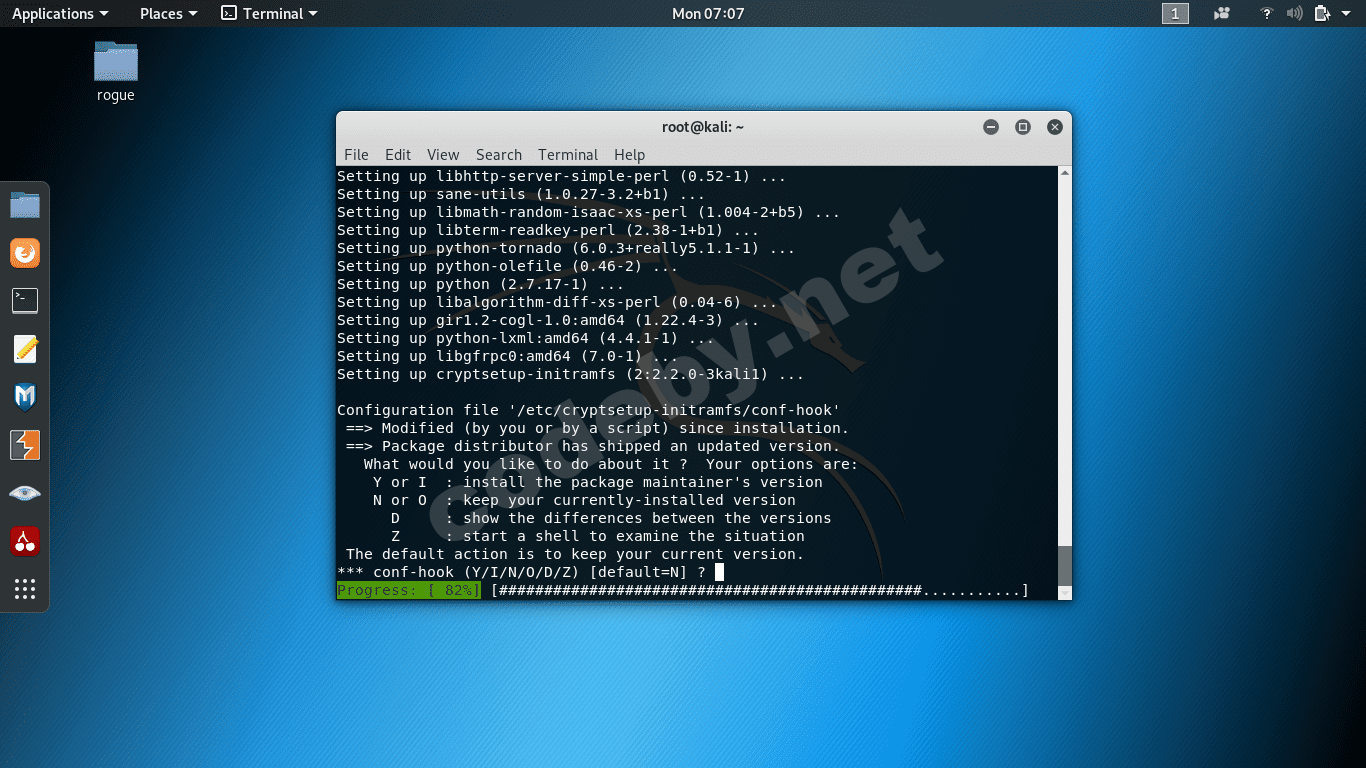The width and height of the screenshot is (1366, 768).
Task: Click the volume speaker icon in top bar
Action: (x=1294, y=13)
